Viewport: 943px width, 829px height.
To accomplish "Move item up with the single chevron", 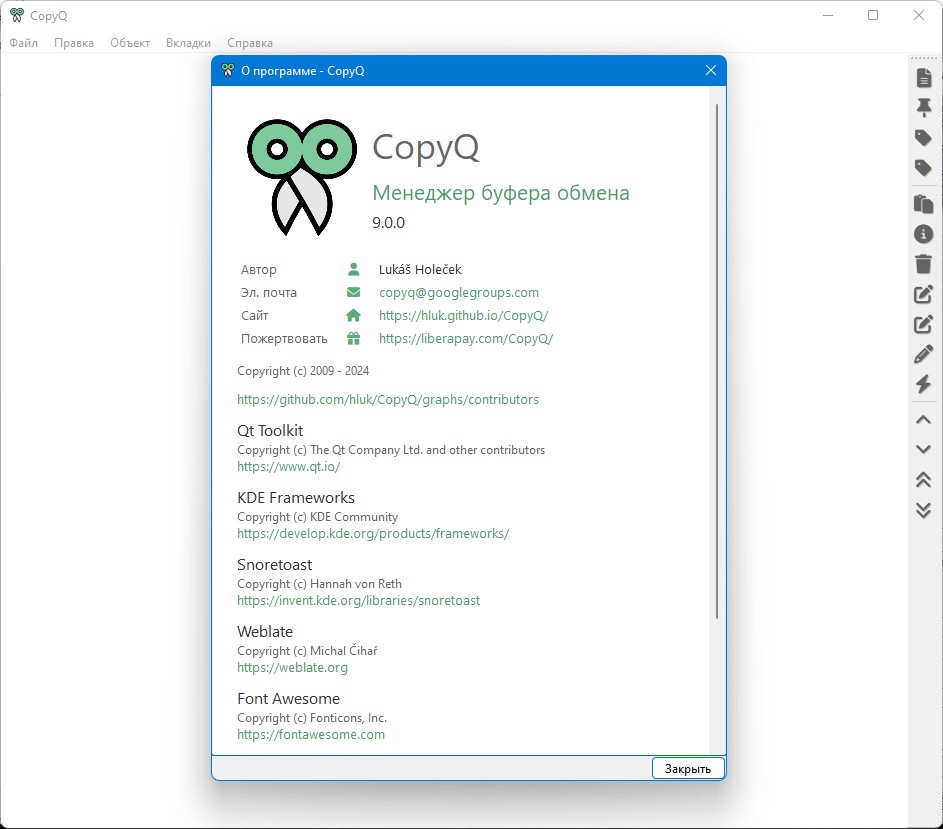I will pyautogui.click(x=924, y=420).
